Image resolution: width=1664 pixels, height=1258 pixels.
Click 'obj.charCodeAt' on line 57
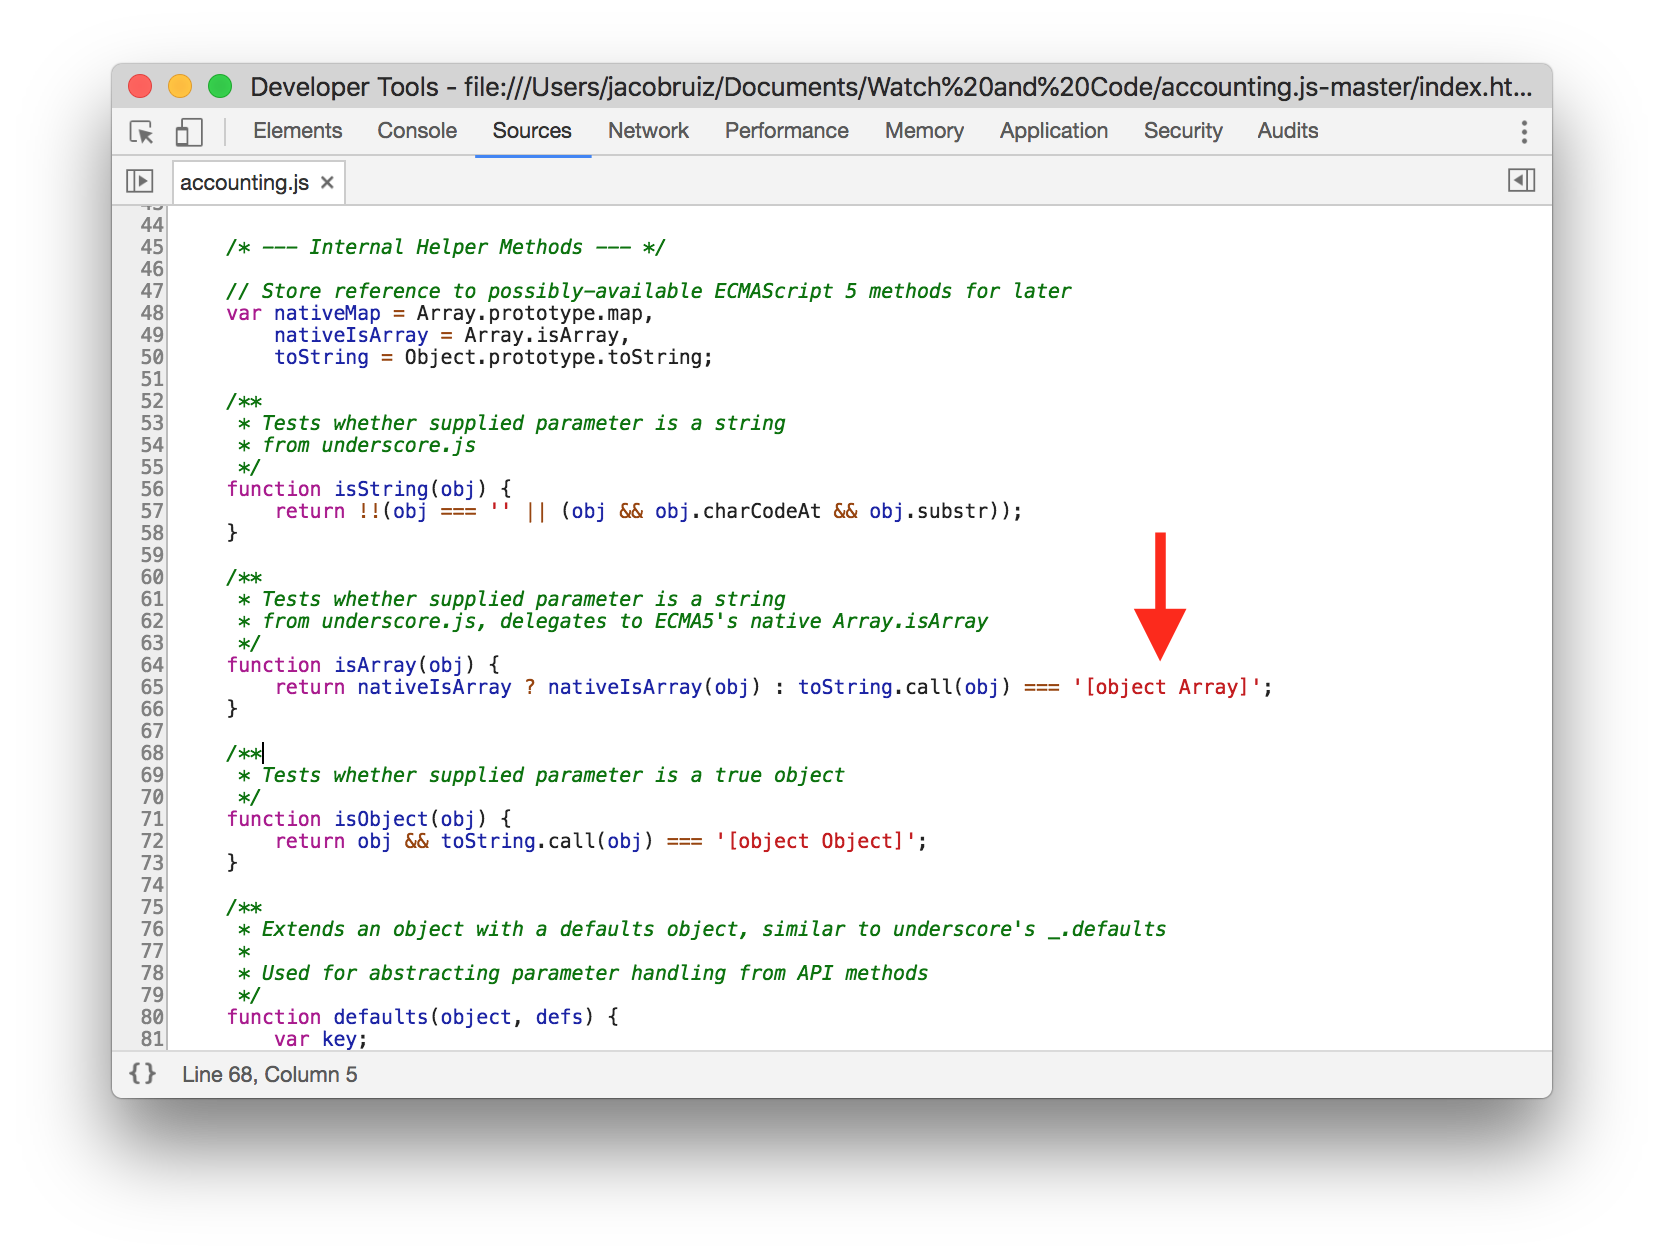pyautogui.click(x=738, y=511)
